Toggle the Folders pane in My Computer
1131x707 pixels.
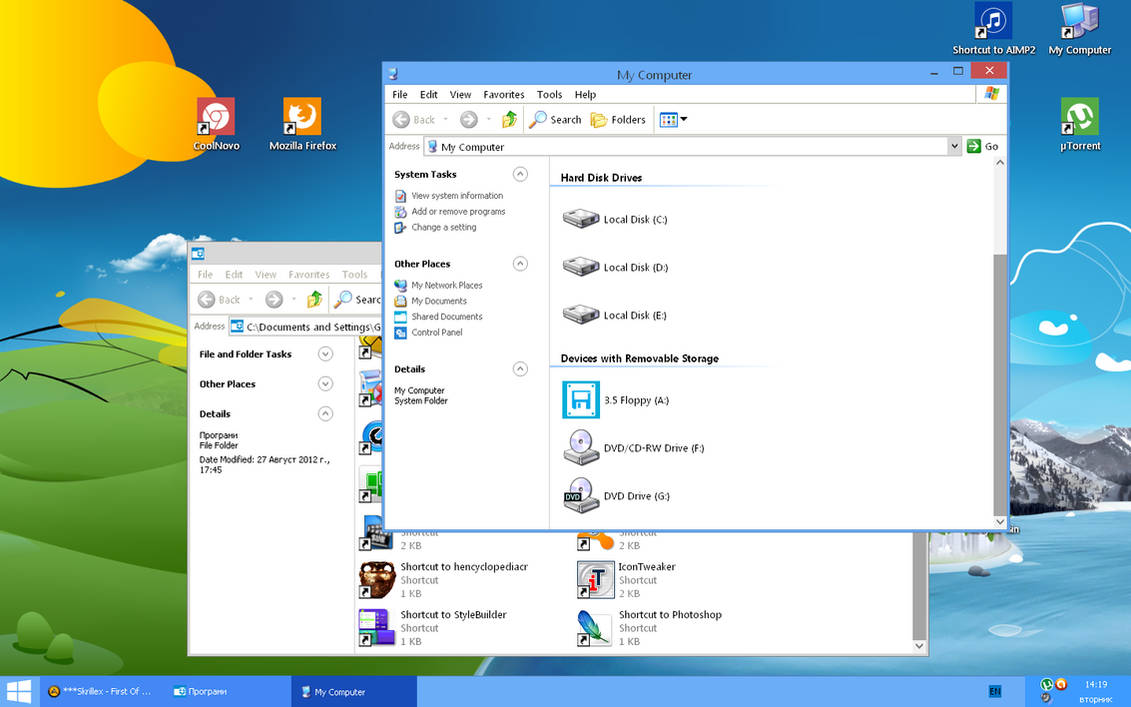pyautogui.click(x=618, y=120)
